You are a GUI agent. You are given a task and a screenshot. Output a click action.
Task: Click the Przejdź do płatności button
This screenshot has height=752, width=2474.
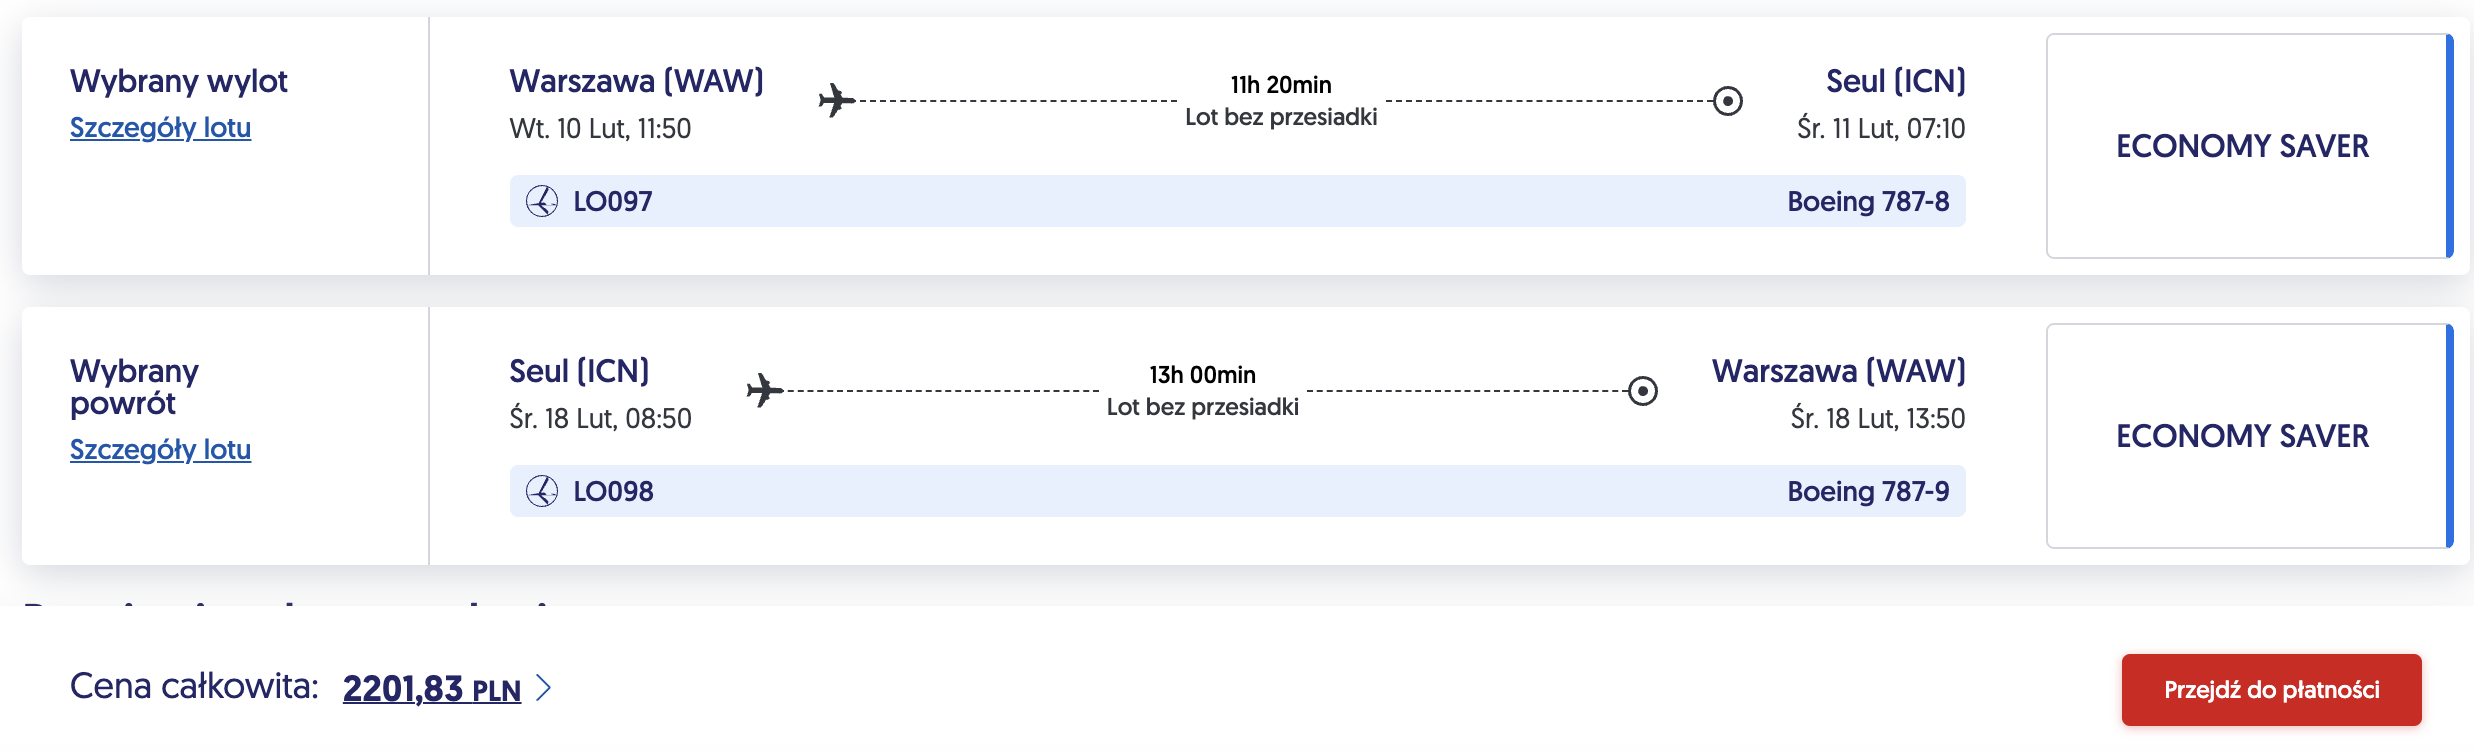pyautogui.click(x=2271, y=690)
